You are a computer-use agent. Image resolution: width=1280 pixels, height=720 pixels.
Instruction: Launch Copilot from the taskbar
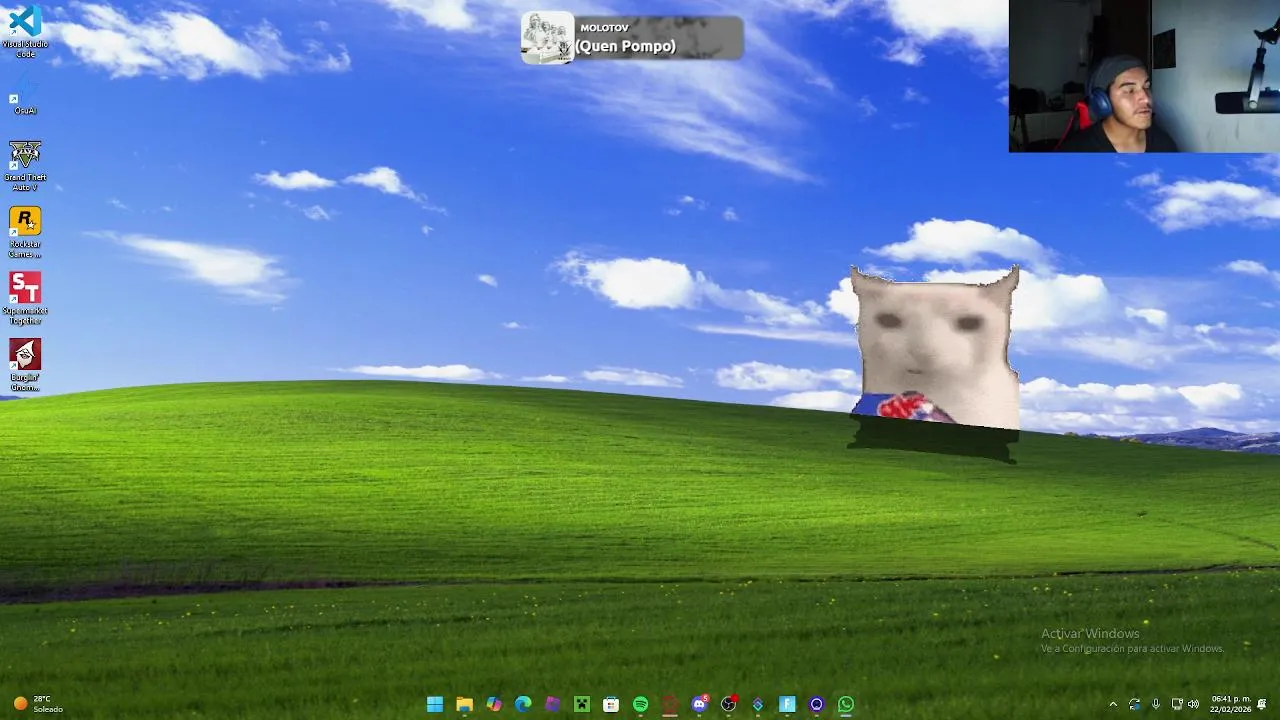coord(494,704)
